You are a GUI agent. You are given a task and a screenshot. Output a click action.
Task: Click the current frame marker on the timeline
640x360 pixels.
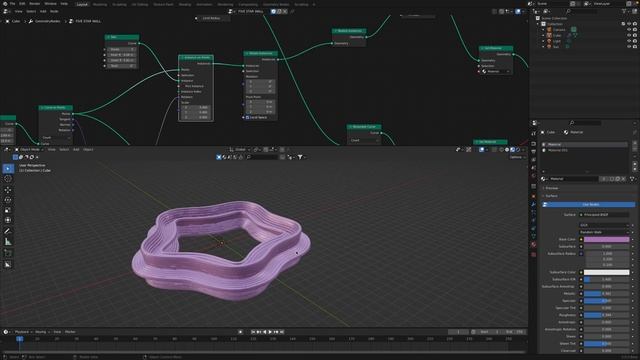coord(19,339)
